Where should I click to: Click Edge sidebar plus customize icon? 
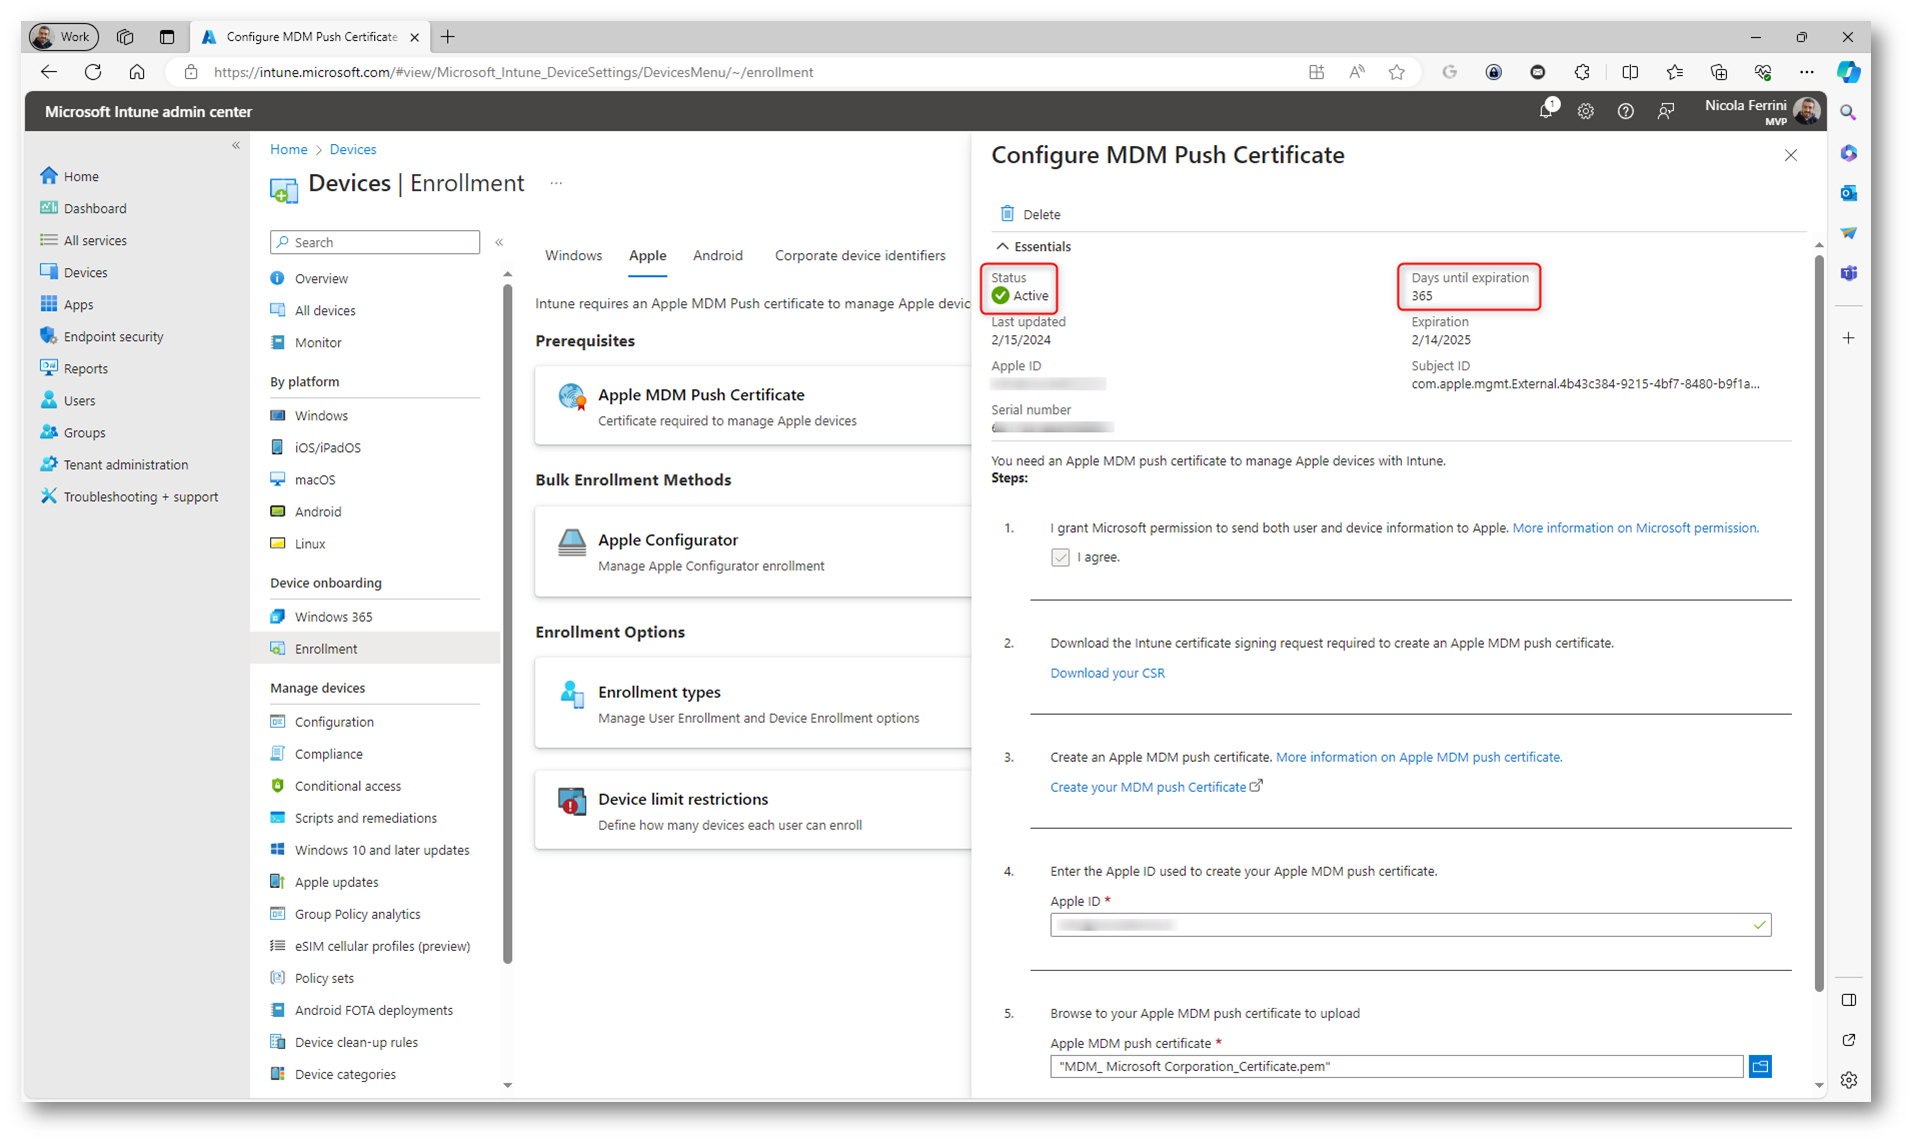click(x=1849, y=338)
